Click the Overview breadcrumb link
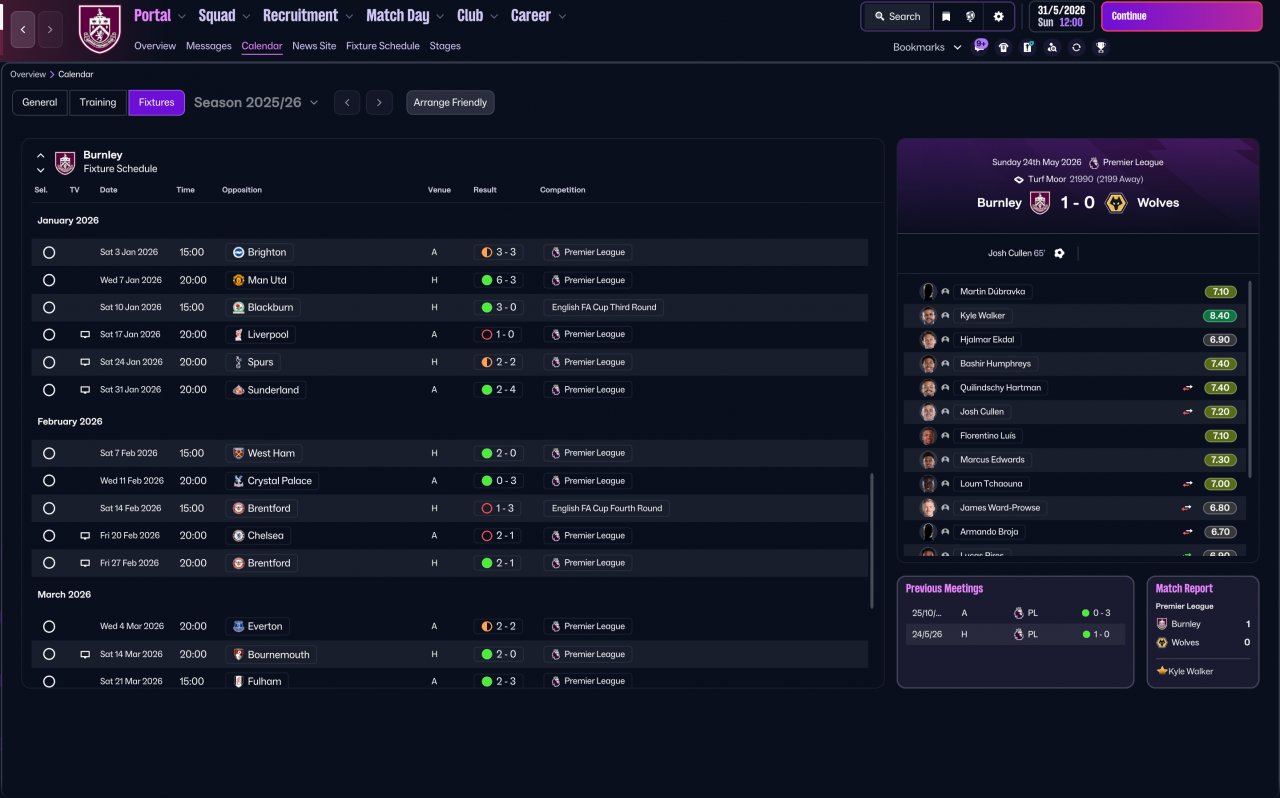 pyautogui.click(x=28, y=74)
